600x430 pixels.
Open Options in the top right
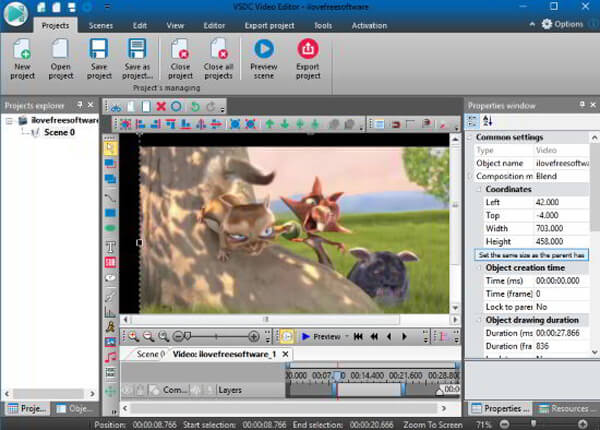[562, 24]
